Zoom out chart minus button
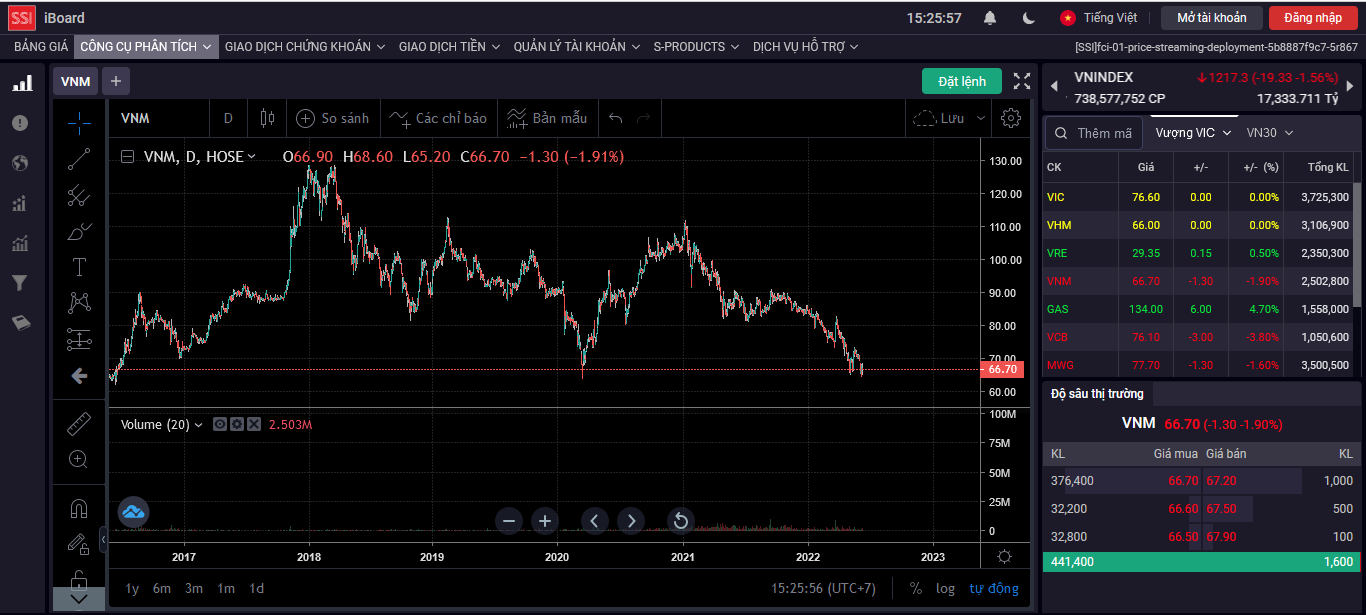1366x615 pixels. click(509, 520)
